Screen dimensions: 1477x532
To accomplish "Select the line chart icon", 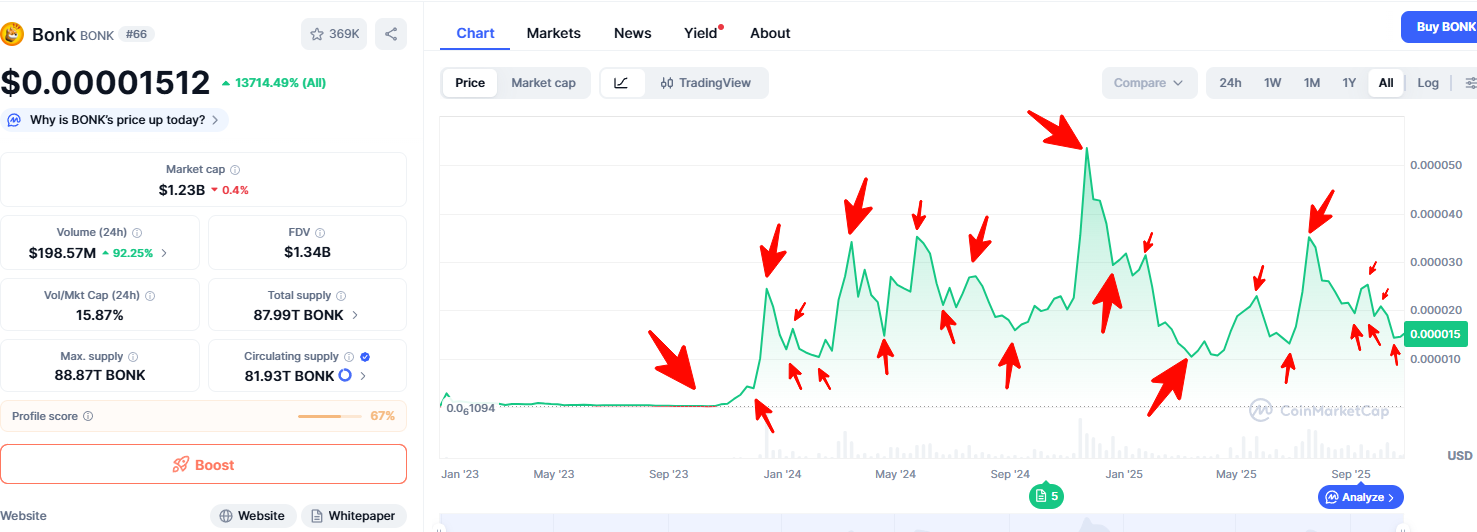I will coord(621,83).
